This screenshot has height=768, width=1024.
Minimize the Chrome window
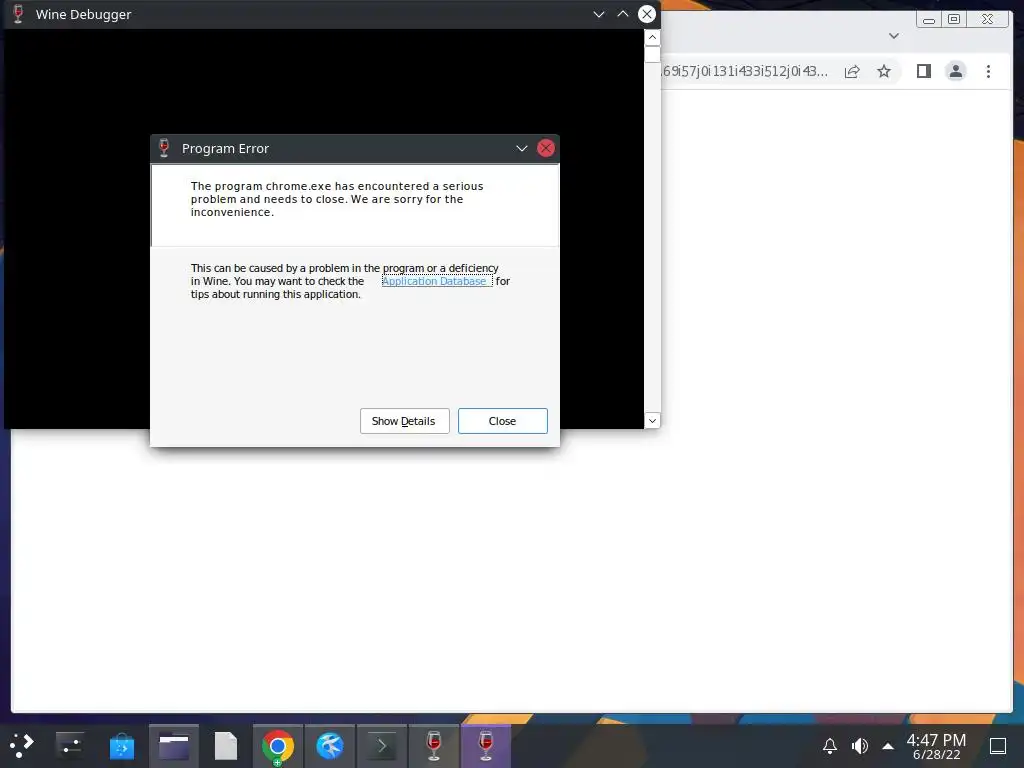coord(928,20)
